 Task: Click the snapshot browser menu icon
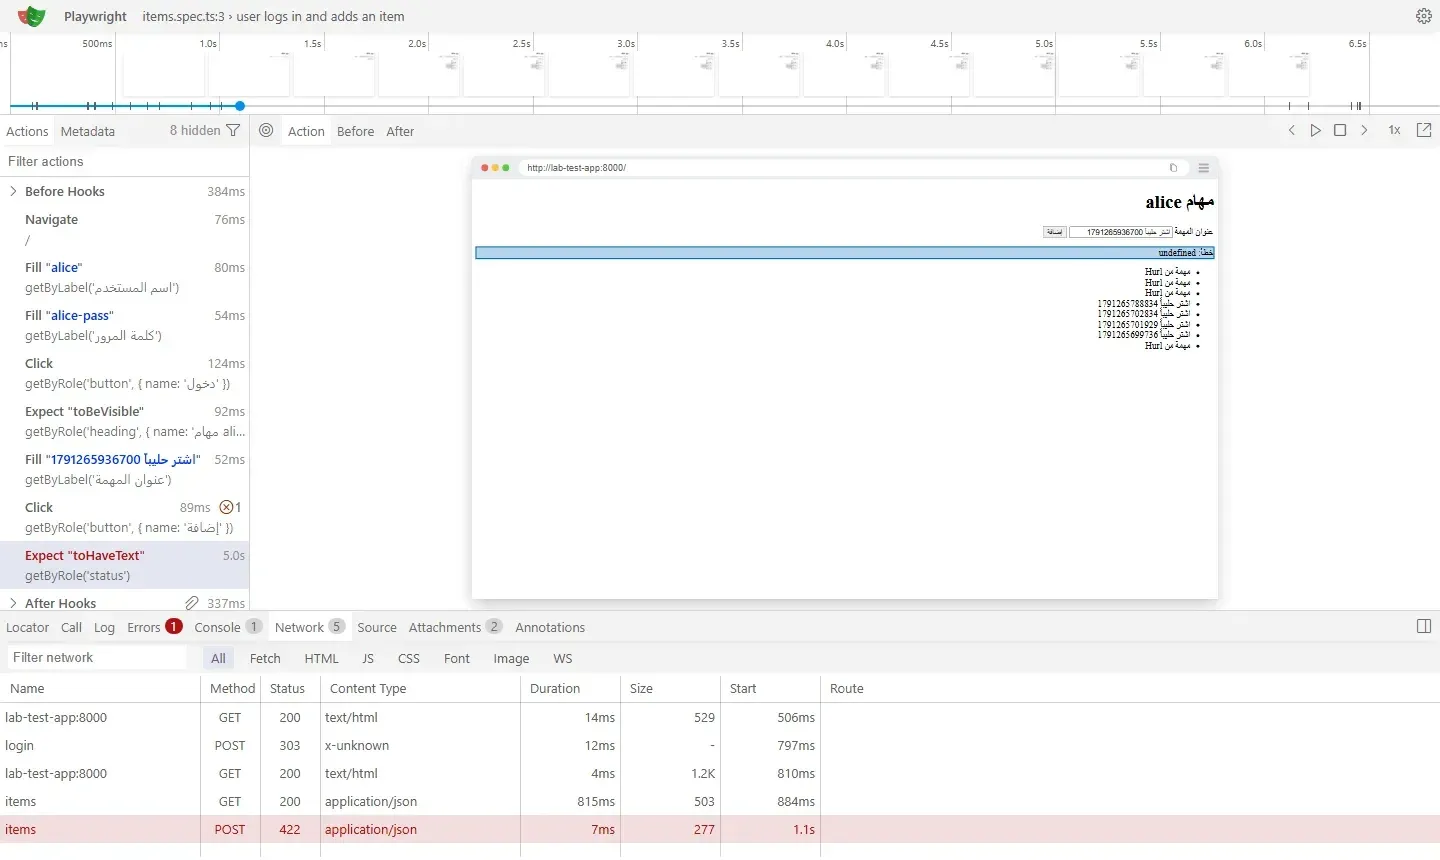coord(1204,168)
